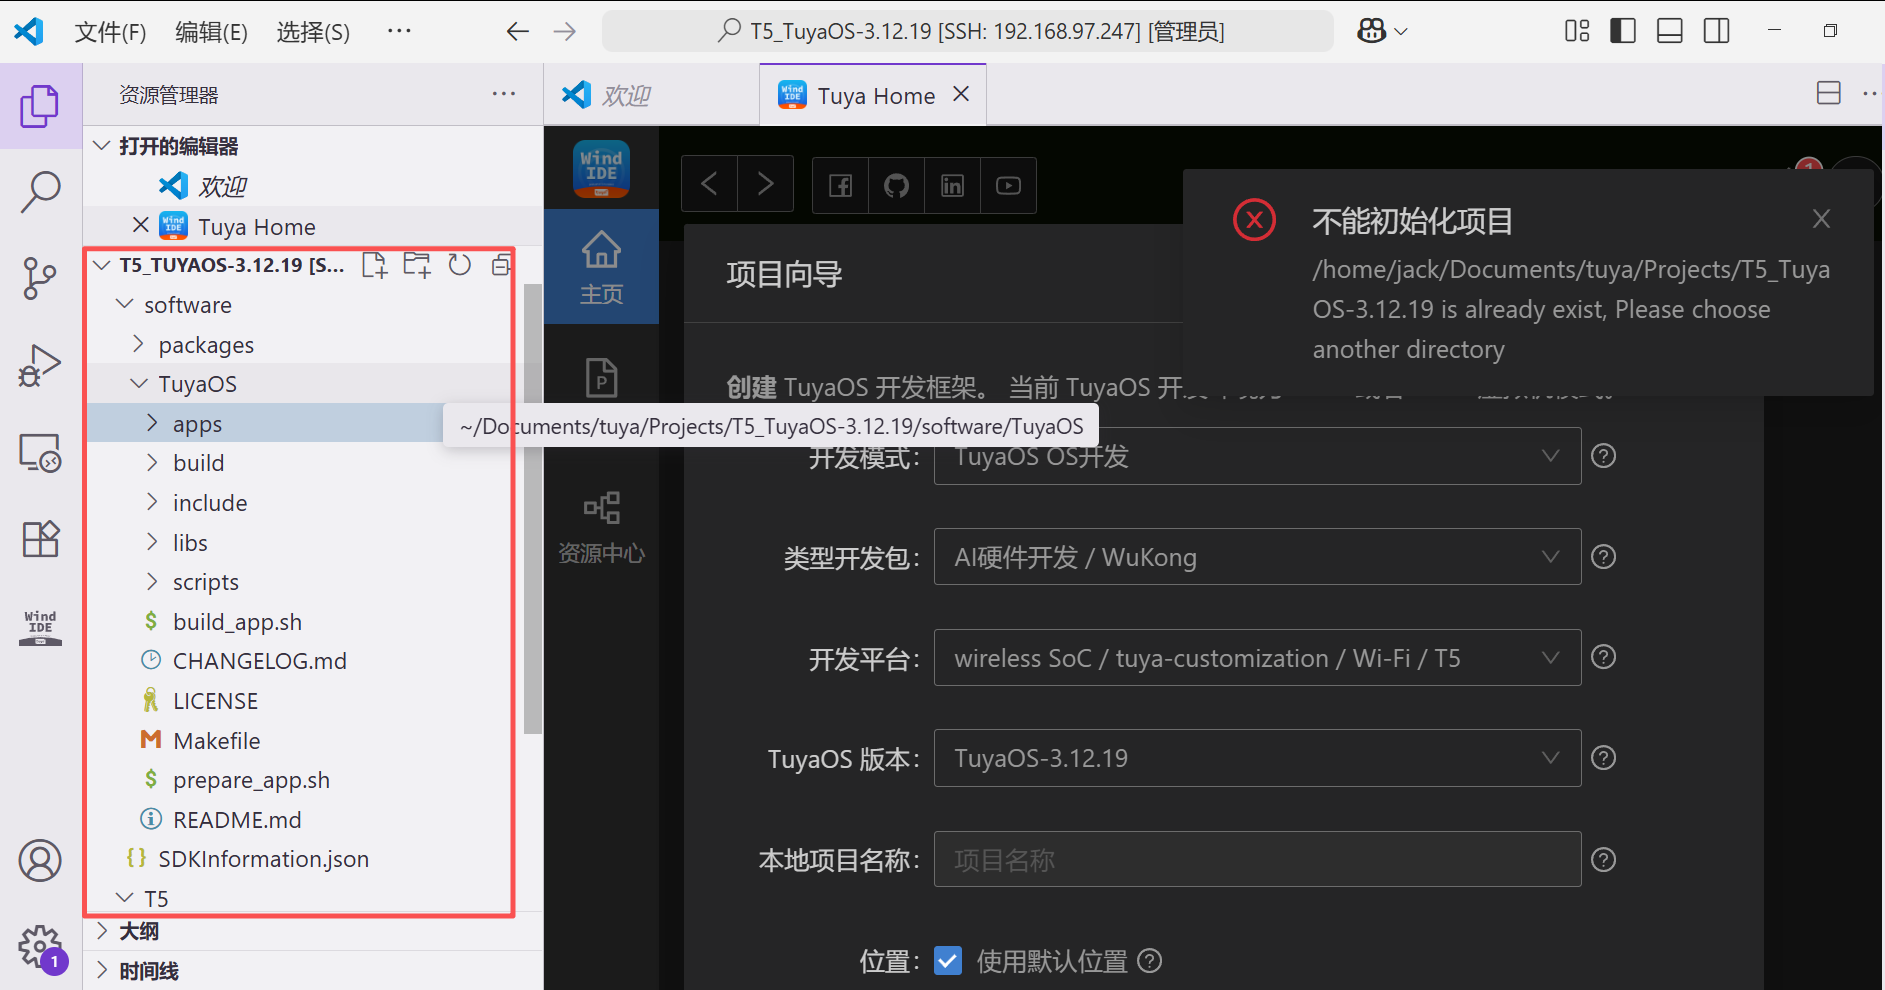
Task: Toggle 使用默认位置 checkbox
Action: click(948, 961)
